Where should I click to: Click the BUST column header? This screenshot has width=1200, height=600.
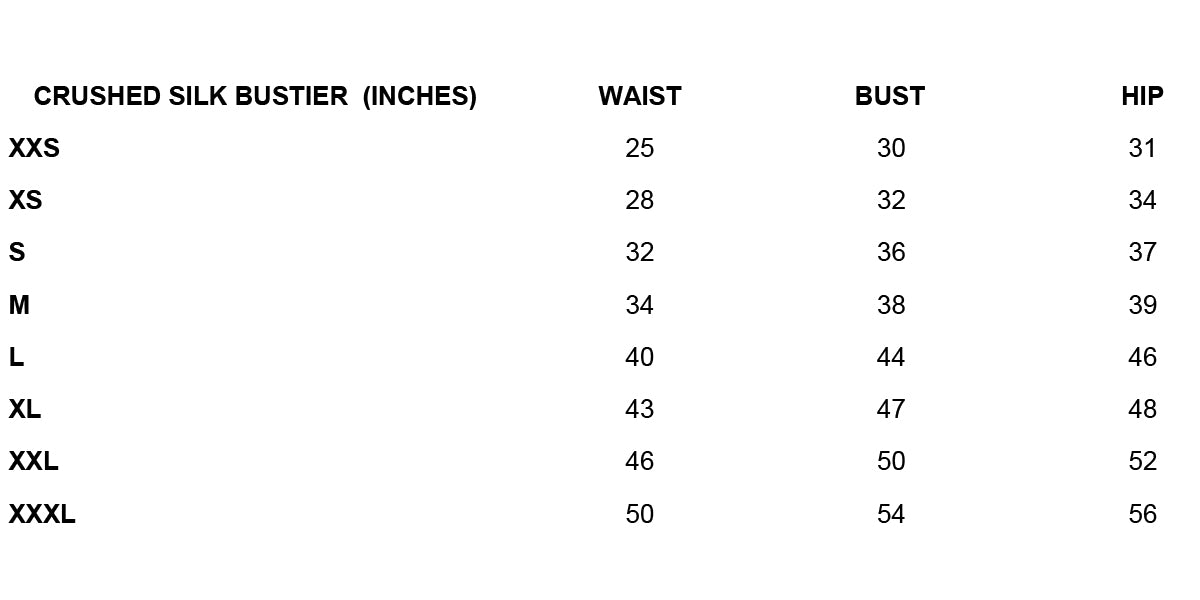point(890,96)
